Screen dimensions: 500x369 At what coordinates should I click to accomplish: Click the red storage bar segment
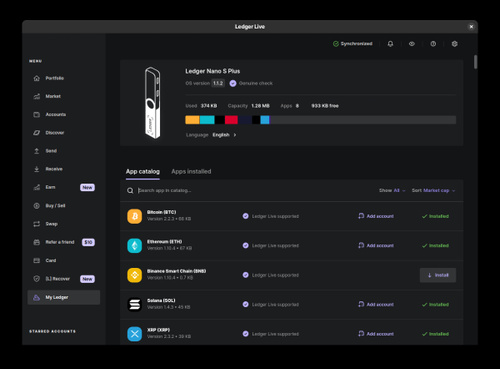231,120
